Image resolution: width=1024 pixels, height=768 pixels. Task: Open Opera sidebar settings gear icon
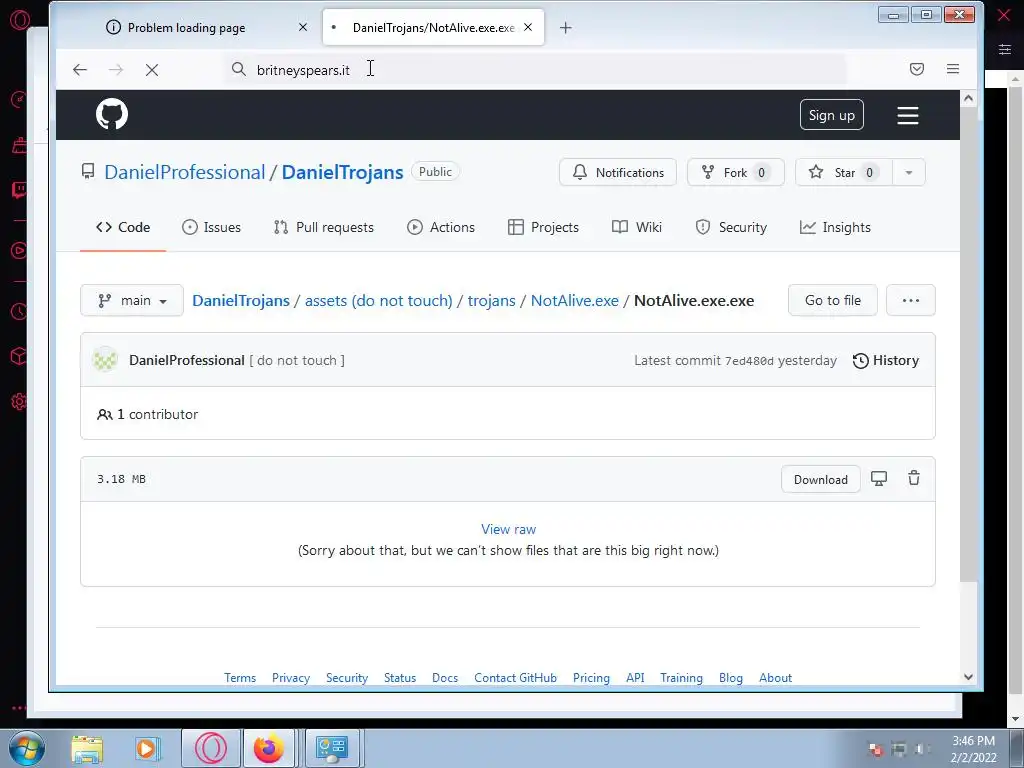19,401
